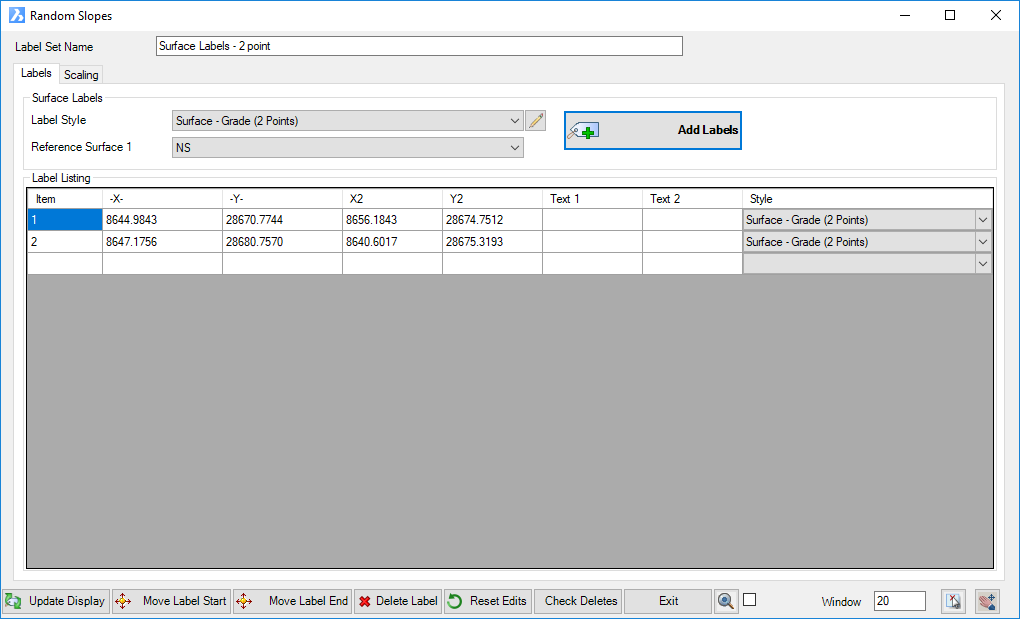
Task: Toggle the checkbox beside the zoom icon
Action: point(750,600)
